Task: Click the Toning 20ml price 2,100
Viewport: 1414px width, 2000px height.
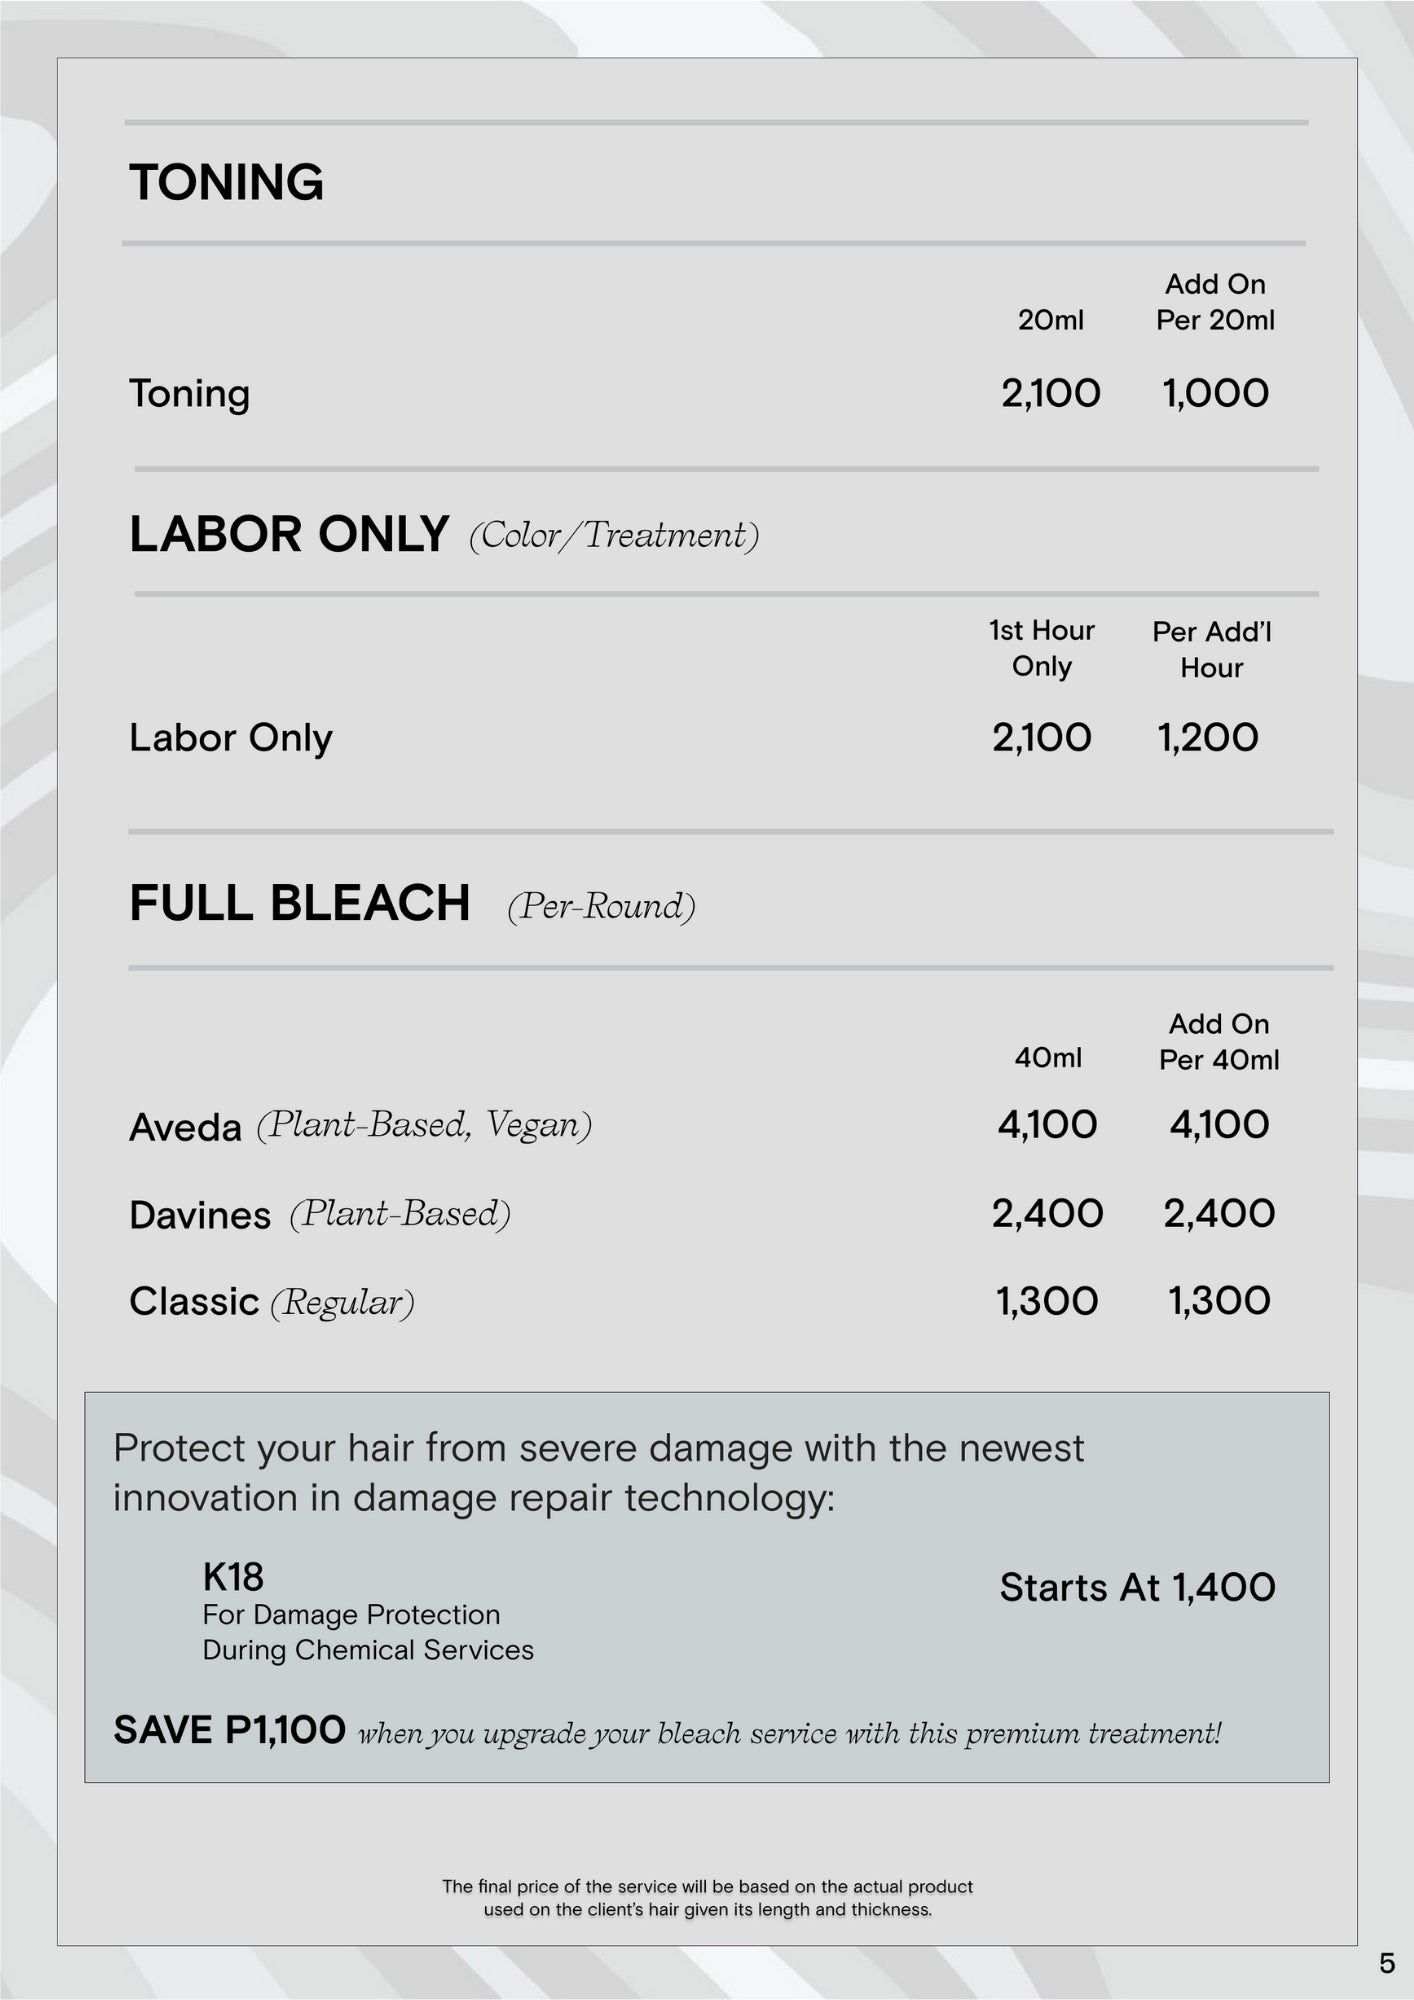Action: click(x=1050, y=393)
